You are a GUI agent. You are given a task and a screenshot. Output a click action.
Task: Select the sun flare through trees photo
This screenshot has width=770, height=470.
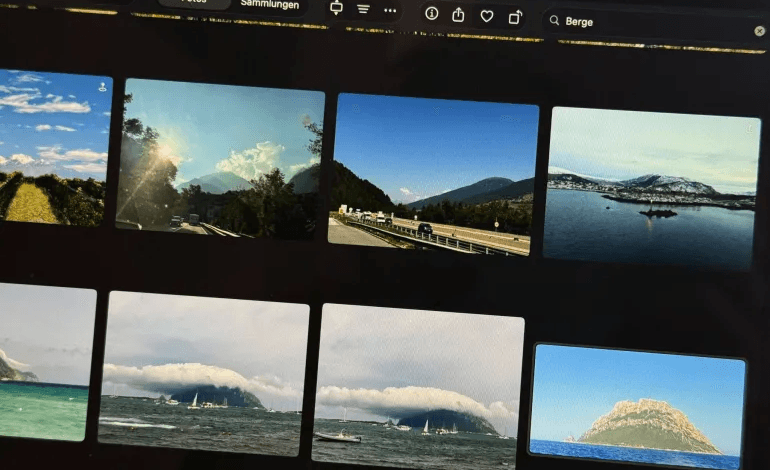click(x=220, y=158)
